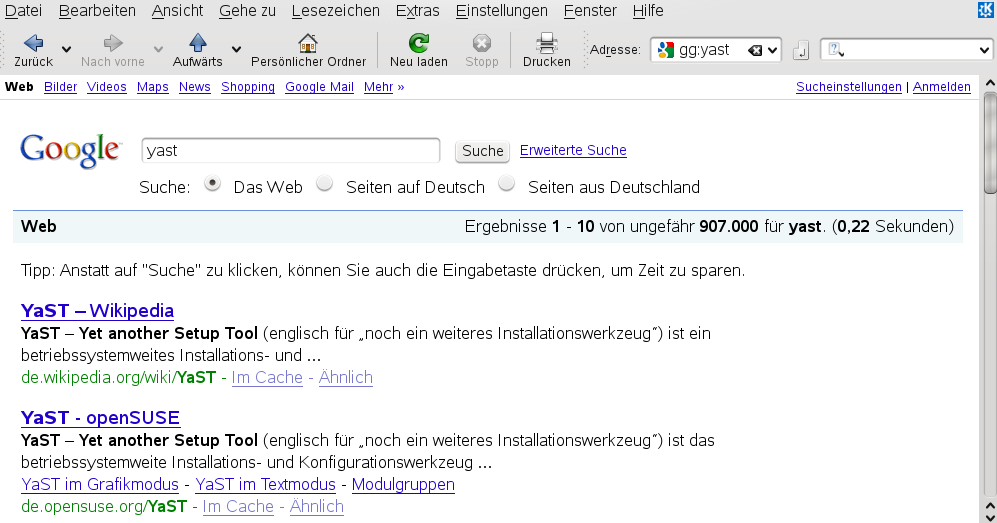Click the vertical scrollbar thumb
Viewport: 997px width, 523px height.
990,143
